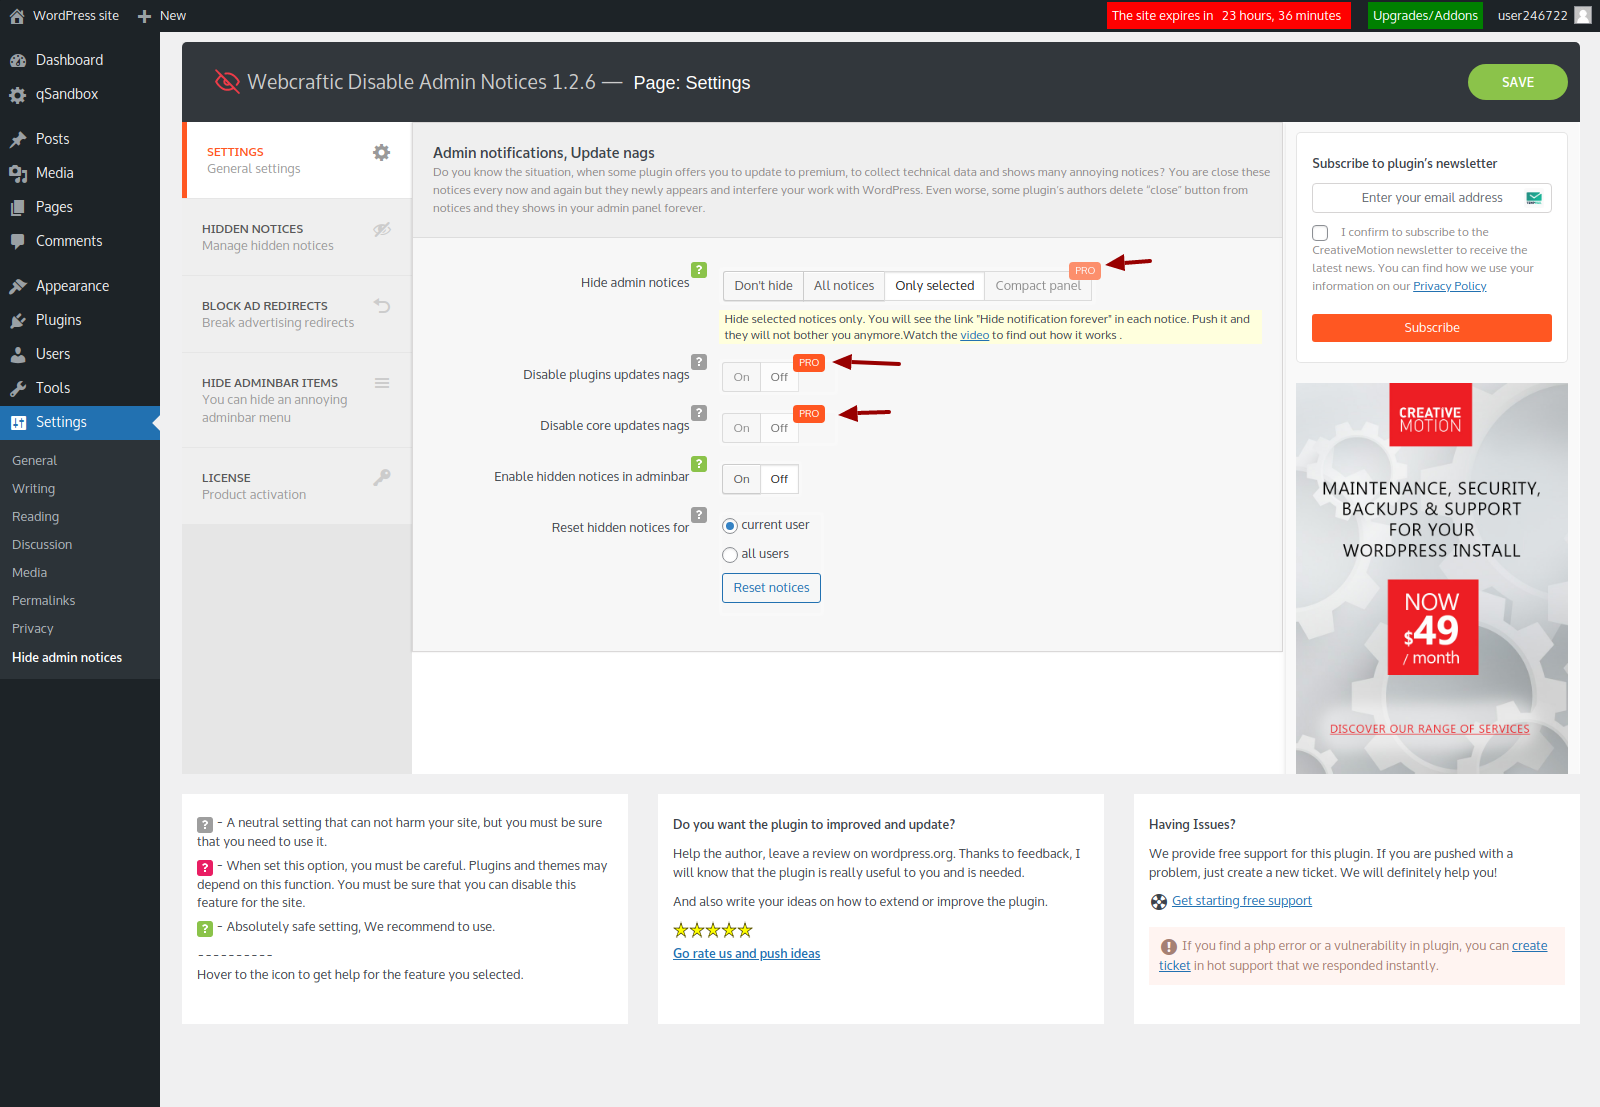Turn Off hidden notices in adminbar
1600x1107 pixels.
pyautogui.click(x=779, y=479)
